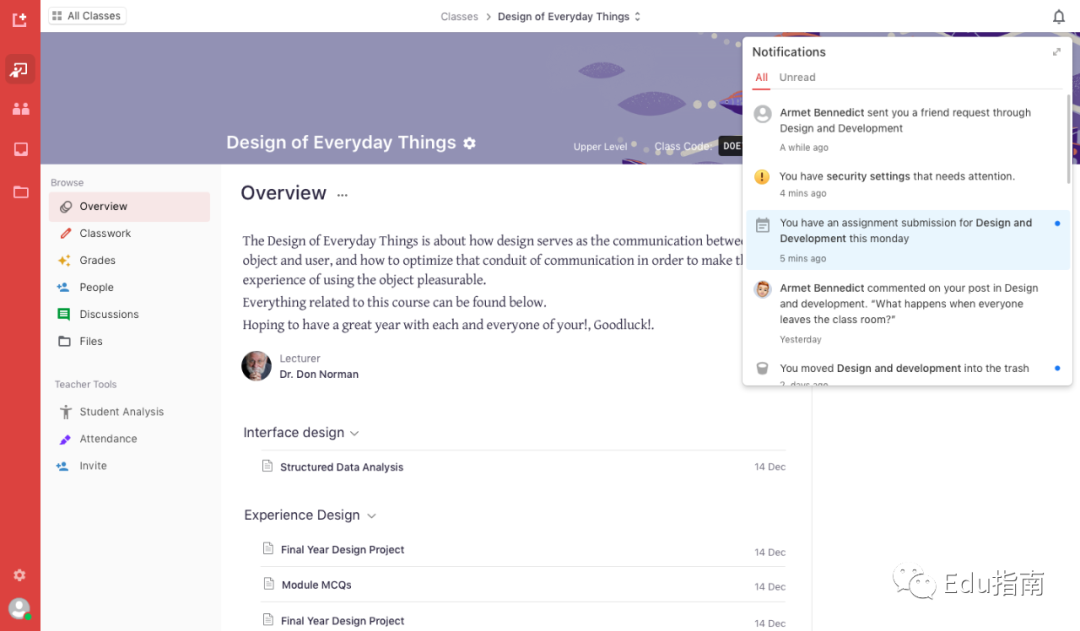The width and height of the screenshot is (1080, 631).
Task: Click the Attendance label under Teacher Tools
Action: pyautogui.click(x=108, y=439)
